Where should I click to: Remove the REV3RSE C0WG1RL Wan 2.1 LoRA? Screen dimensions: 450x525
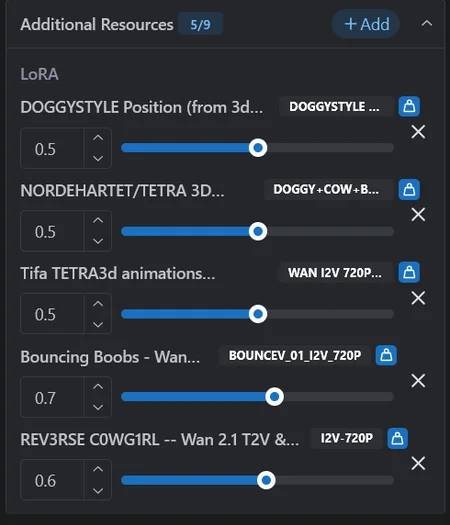click(x=418, y=463)
